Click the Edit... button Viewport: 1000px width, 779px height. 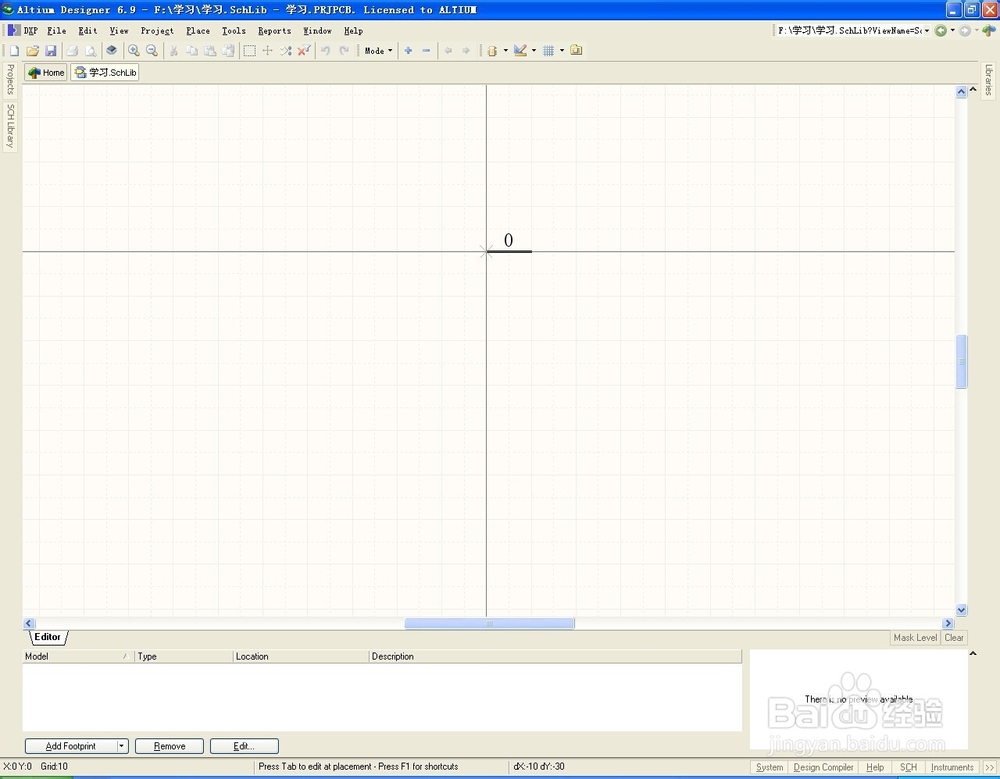[x=244, y=746]
